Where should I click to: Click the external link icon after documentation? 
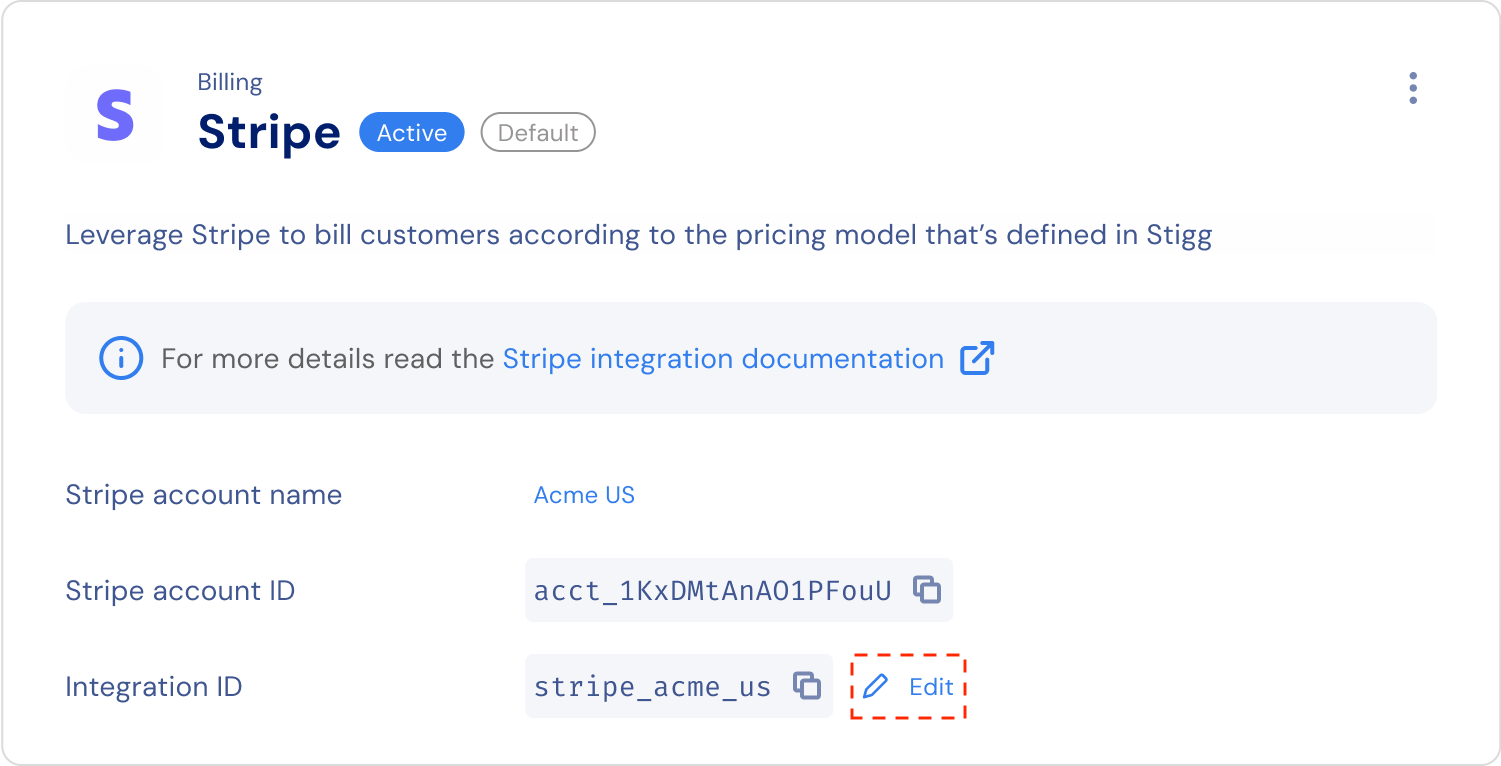tap(977, 358)
